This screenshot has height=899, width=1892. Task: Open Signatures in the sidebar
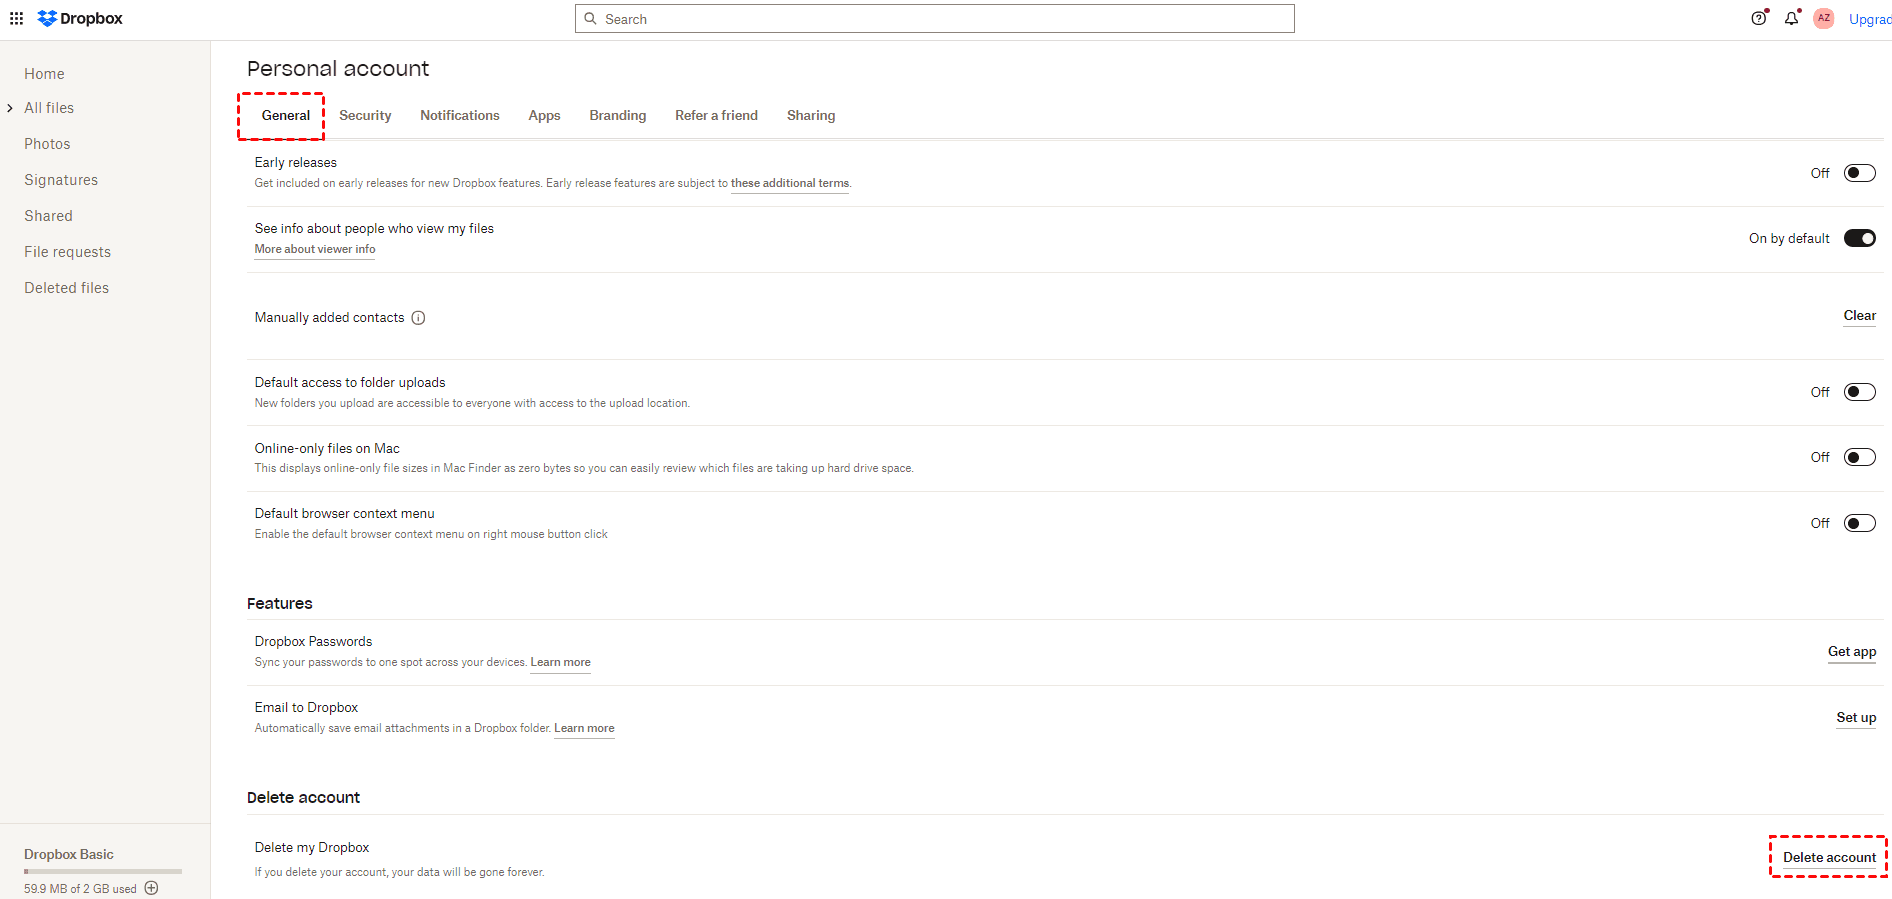61,180
